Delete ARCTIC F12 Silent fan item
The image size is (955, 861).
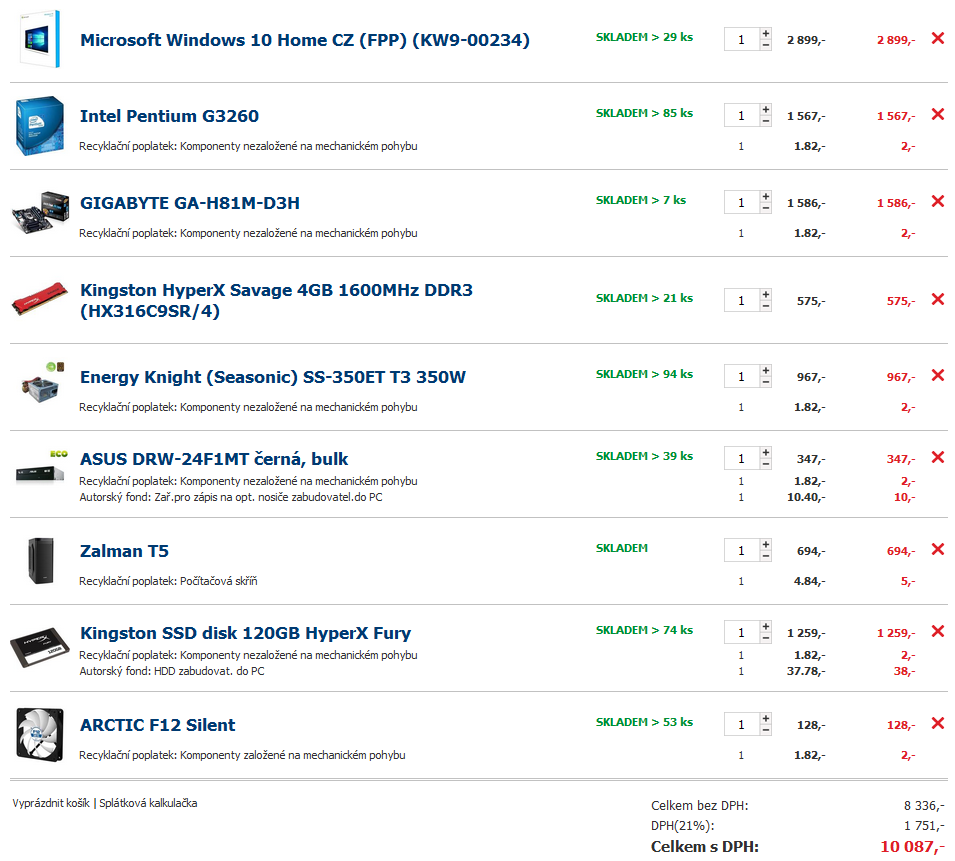pos(937,723)
